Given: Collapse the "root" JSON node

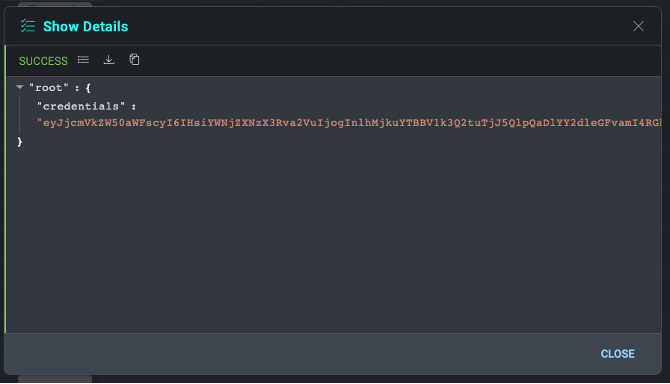Looking at the screenshot, I should coord(20,87).
